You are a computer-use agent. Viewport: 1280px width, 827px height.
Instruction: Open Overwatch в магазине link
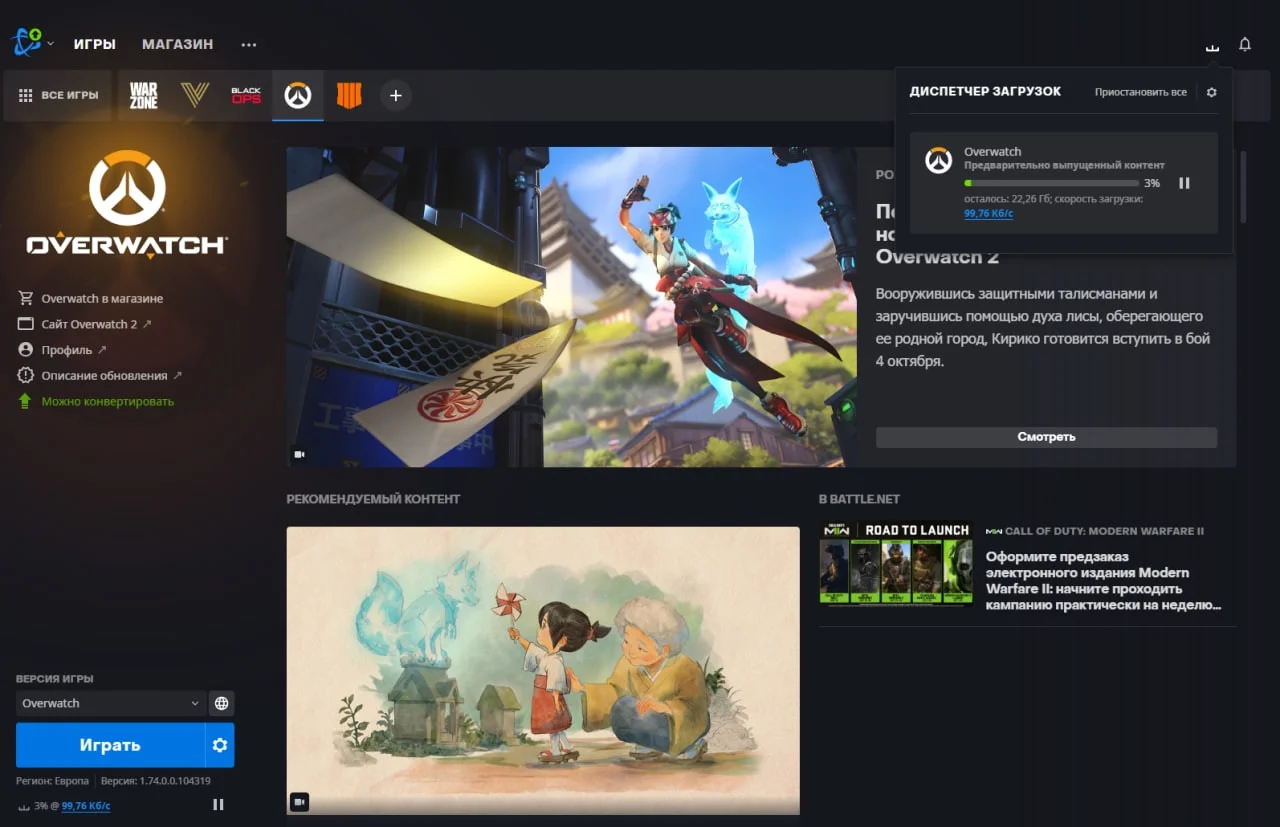(x=102, y=298)
